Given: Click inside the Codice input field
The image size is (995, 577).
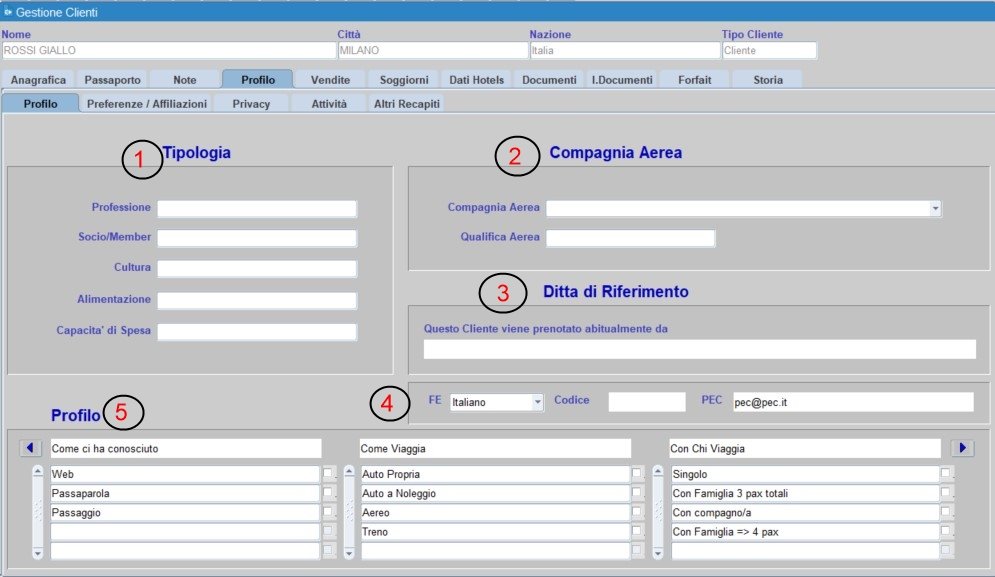Looking at the screenshot, I should click(x=645, y=400).
